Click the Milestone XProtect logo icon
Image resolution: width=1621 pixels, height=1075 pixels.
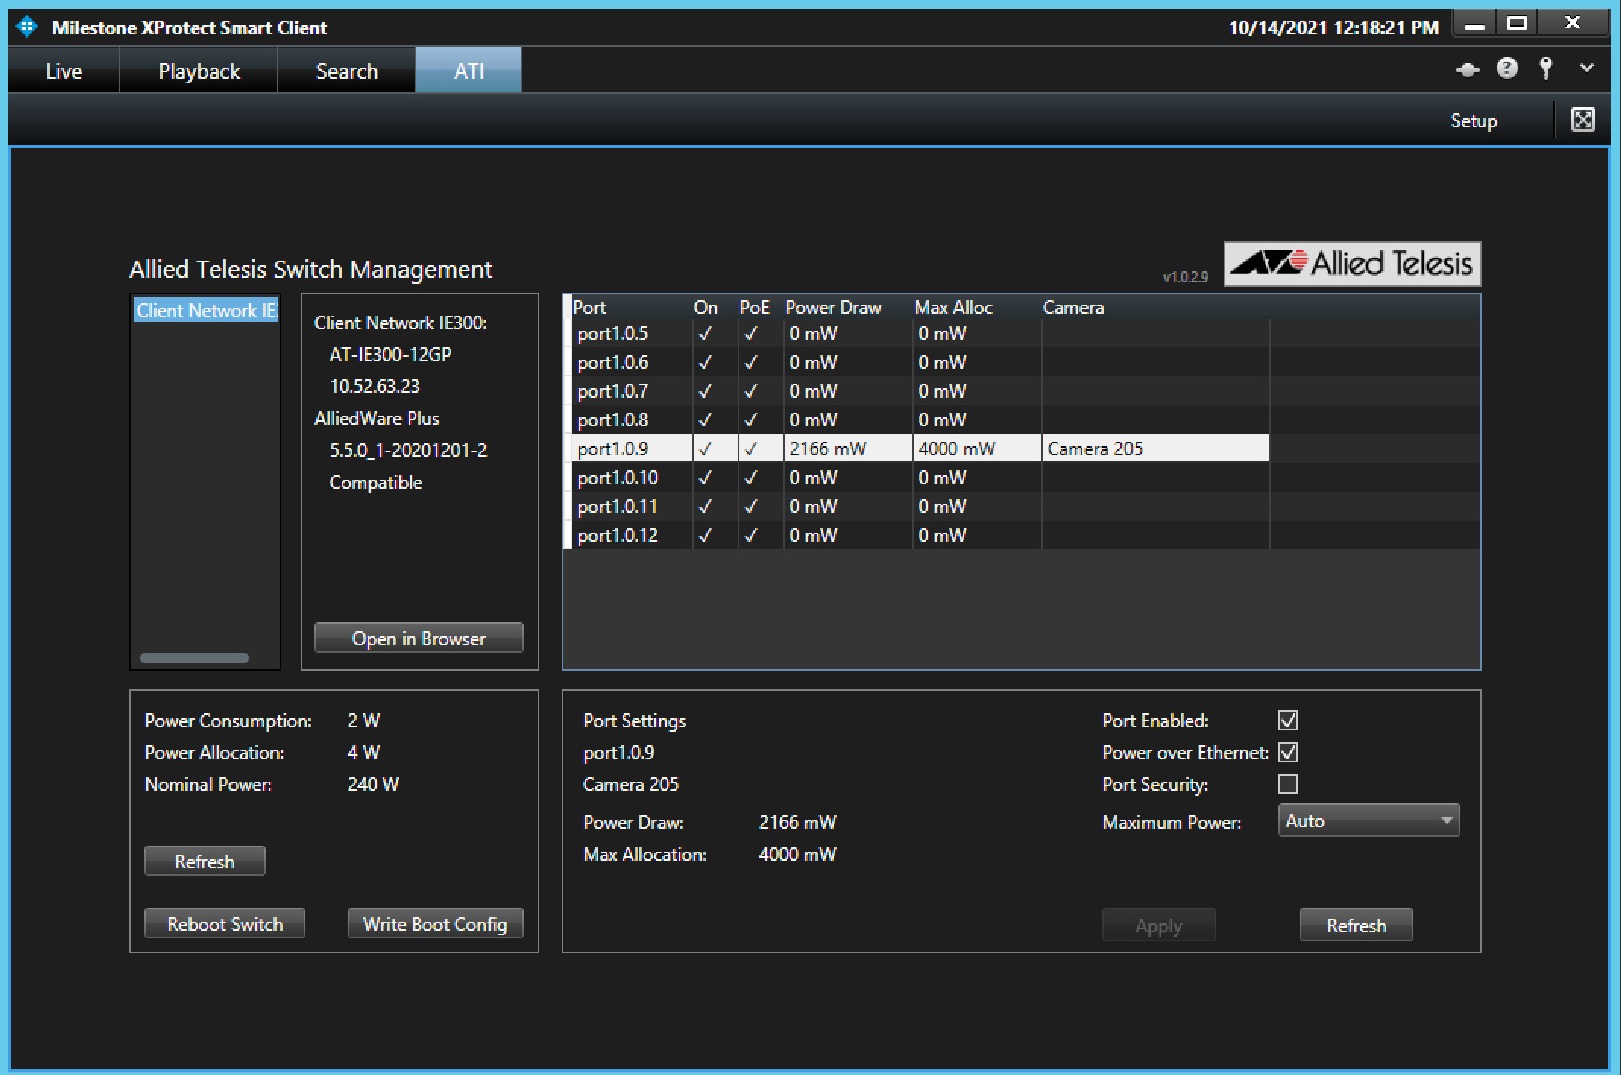pyautogui.click(x=27, y=27)
